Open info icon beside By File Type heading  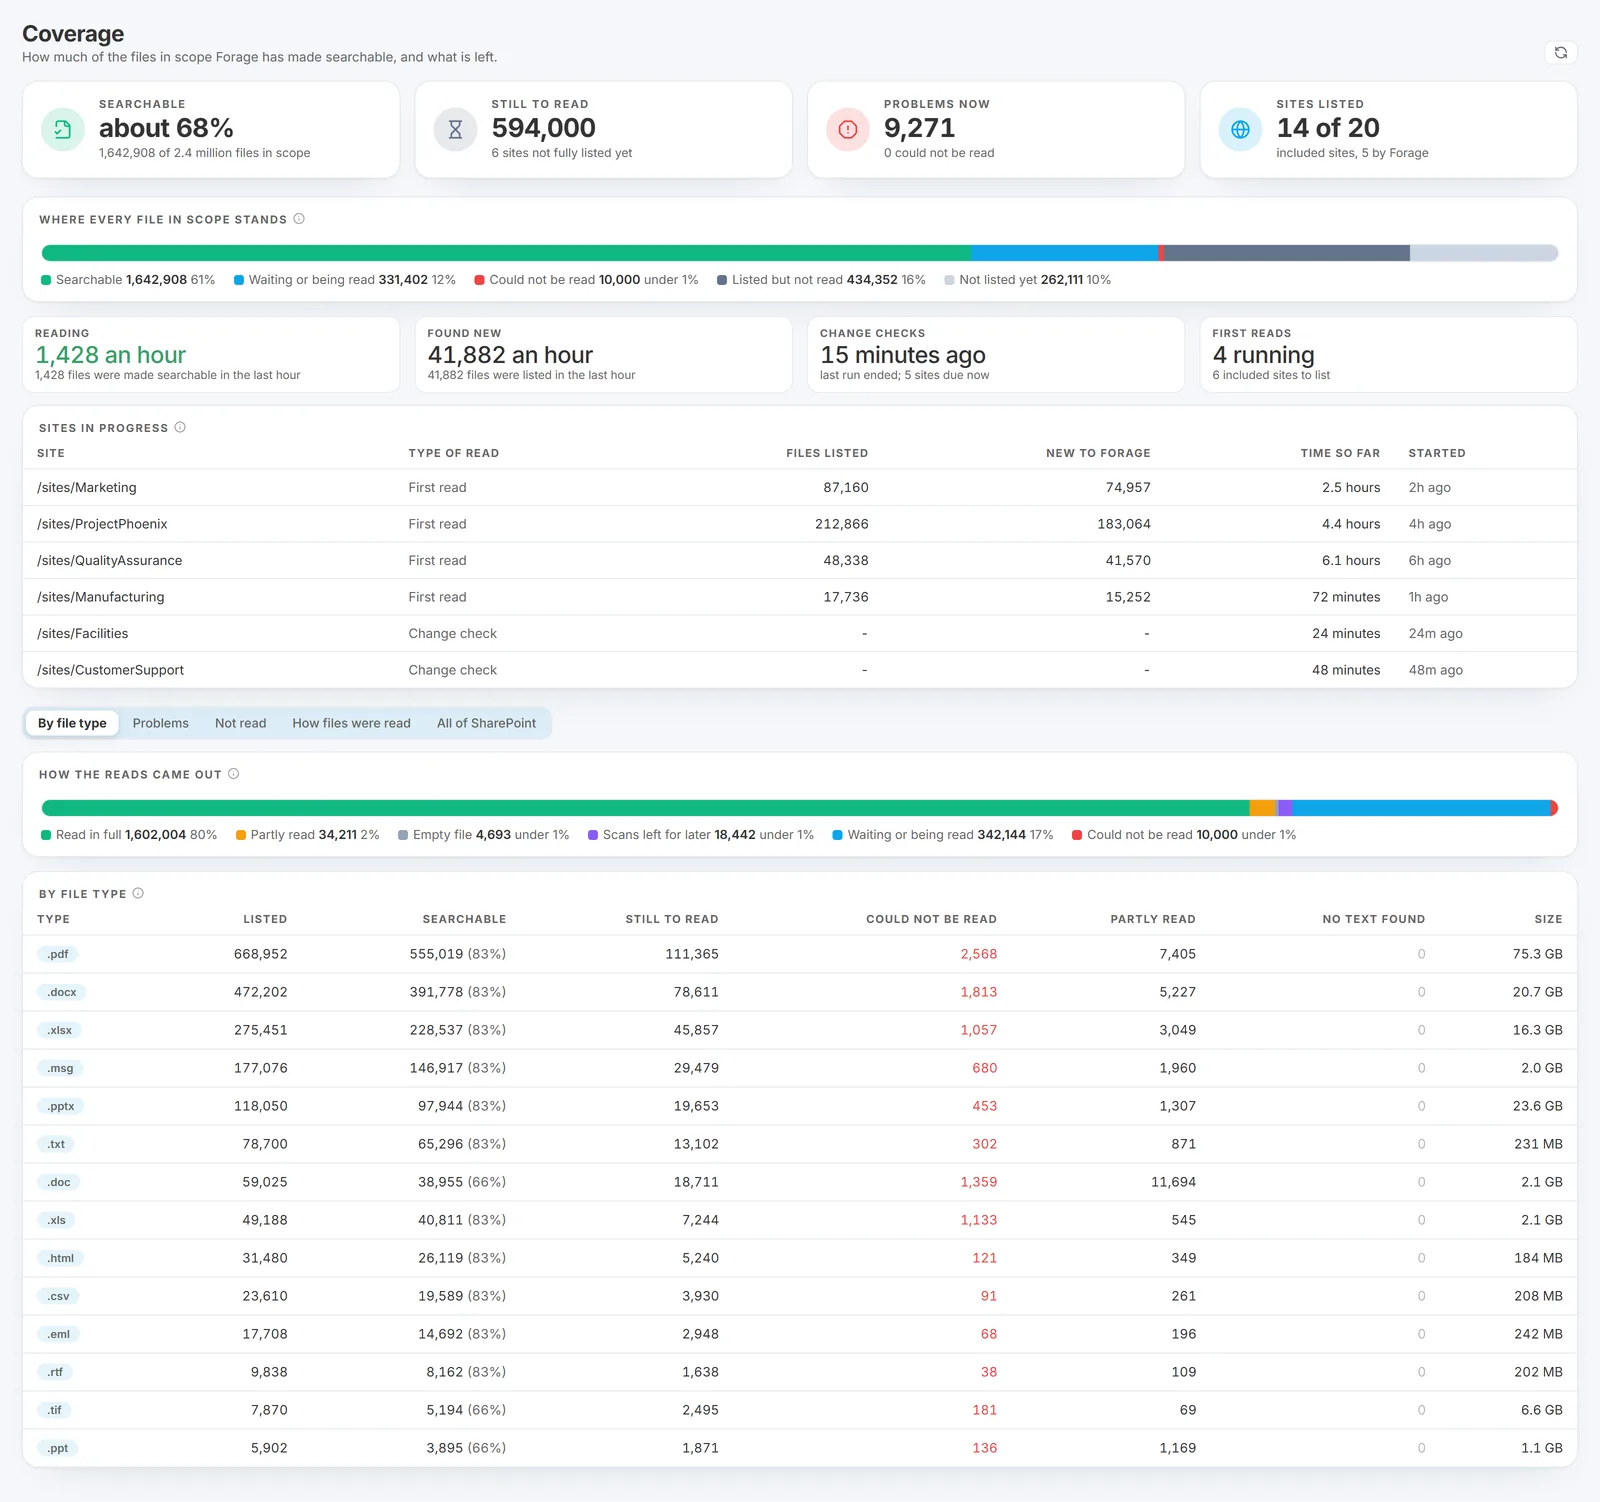(138, 893)
